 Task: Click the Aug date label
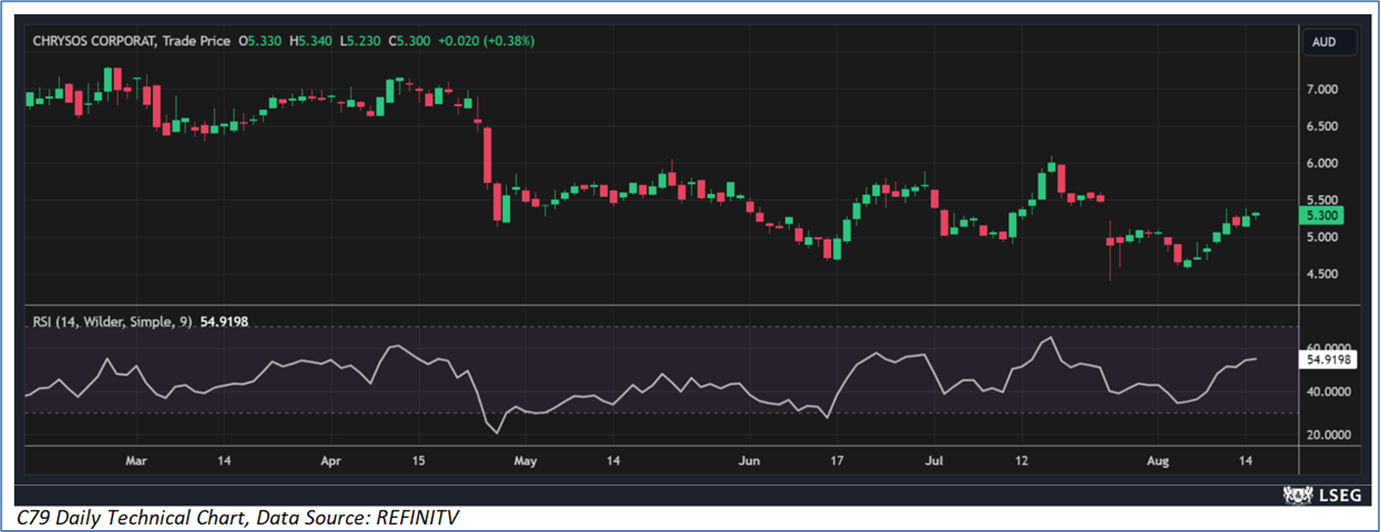(1157, 461)
